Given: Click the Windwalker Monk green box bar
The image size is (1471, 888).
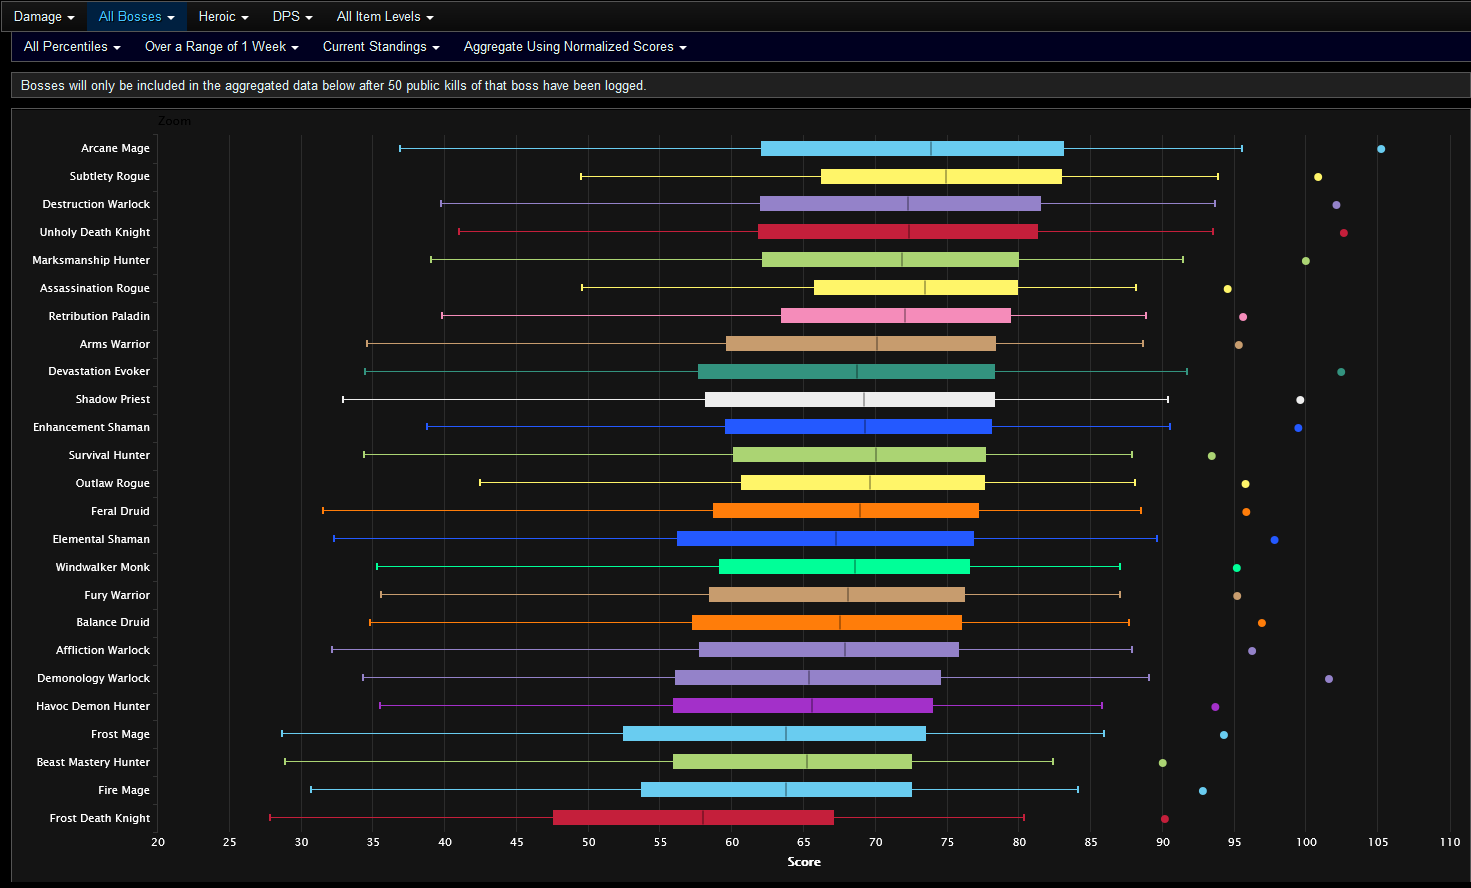Looking at the screenshot, I should [844, 567].
